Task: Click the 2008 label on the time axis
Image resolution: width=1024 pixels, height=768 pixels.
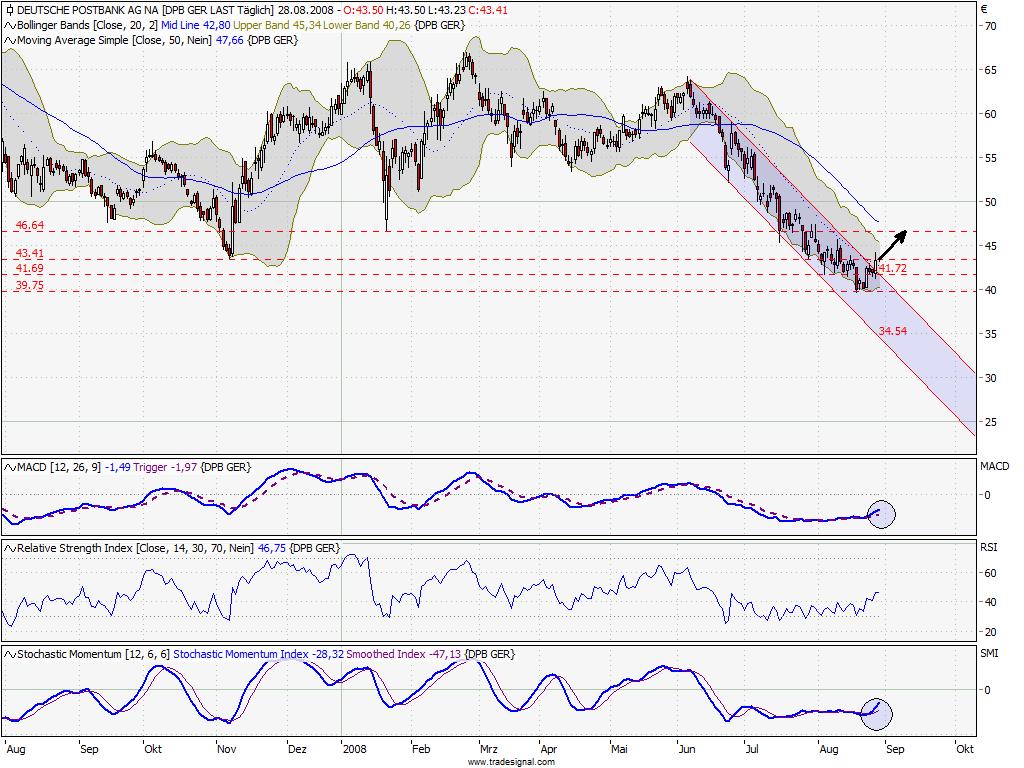Action: point(355,749)
